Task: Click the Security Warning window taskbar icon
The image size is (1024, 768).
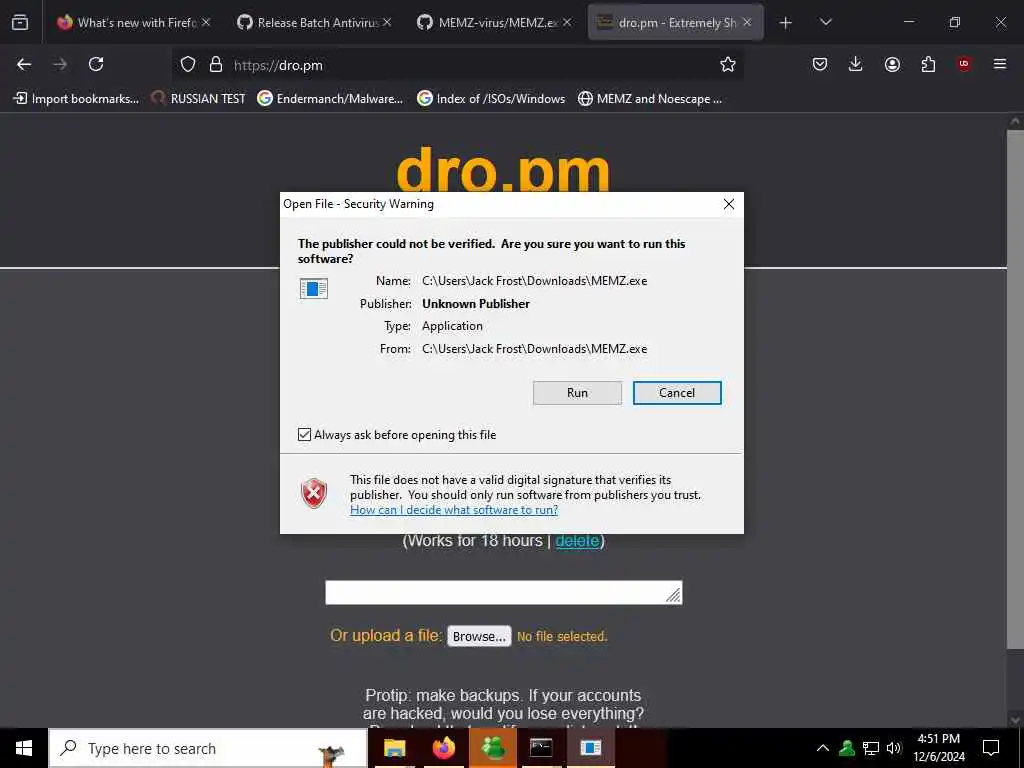Action: tap(590, 748)
